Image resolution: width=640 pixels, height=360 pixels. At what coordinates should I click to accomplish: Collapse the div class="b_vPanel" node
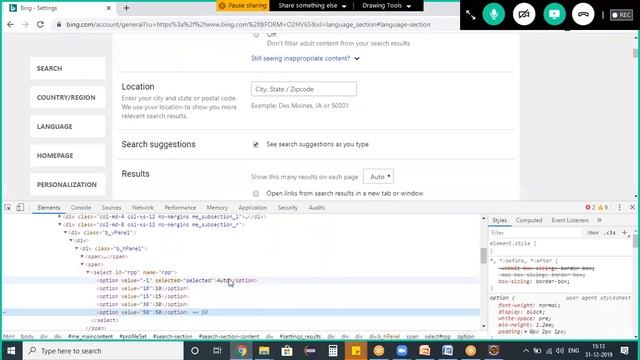coord(65,232)
